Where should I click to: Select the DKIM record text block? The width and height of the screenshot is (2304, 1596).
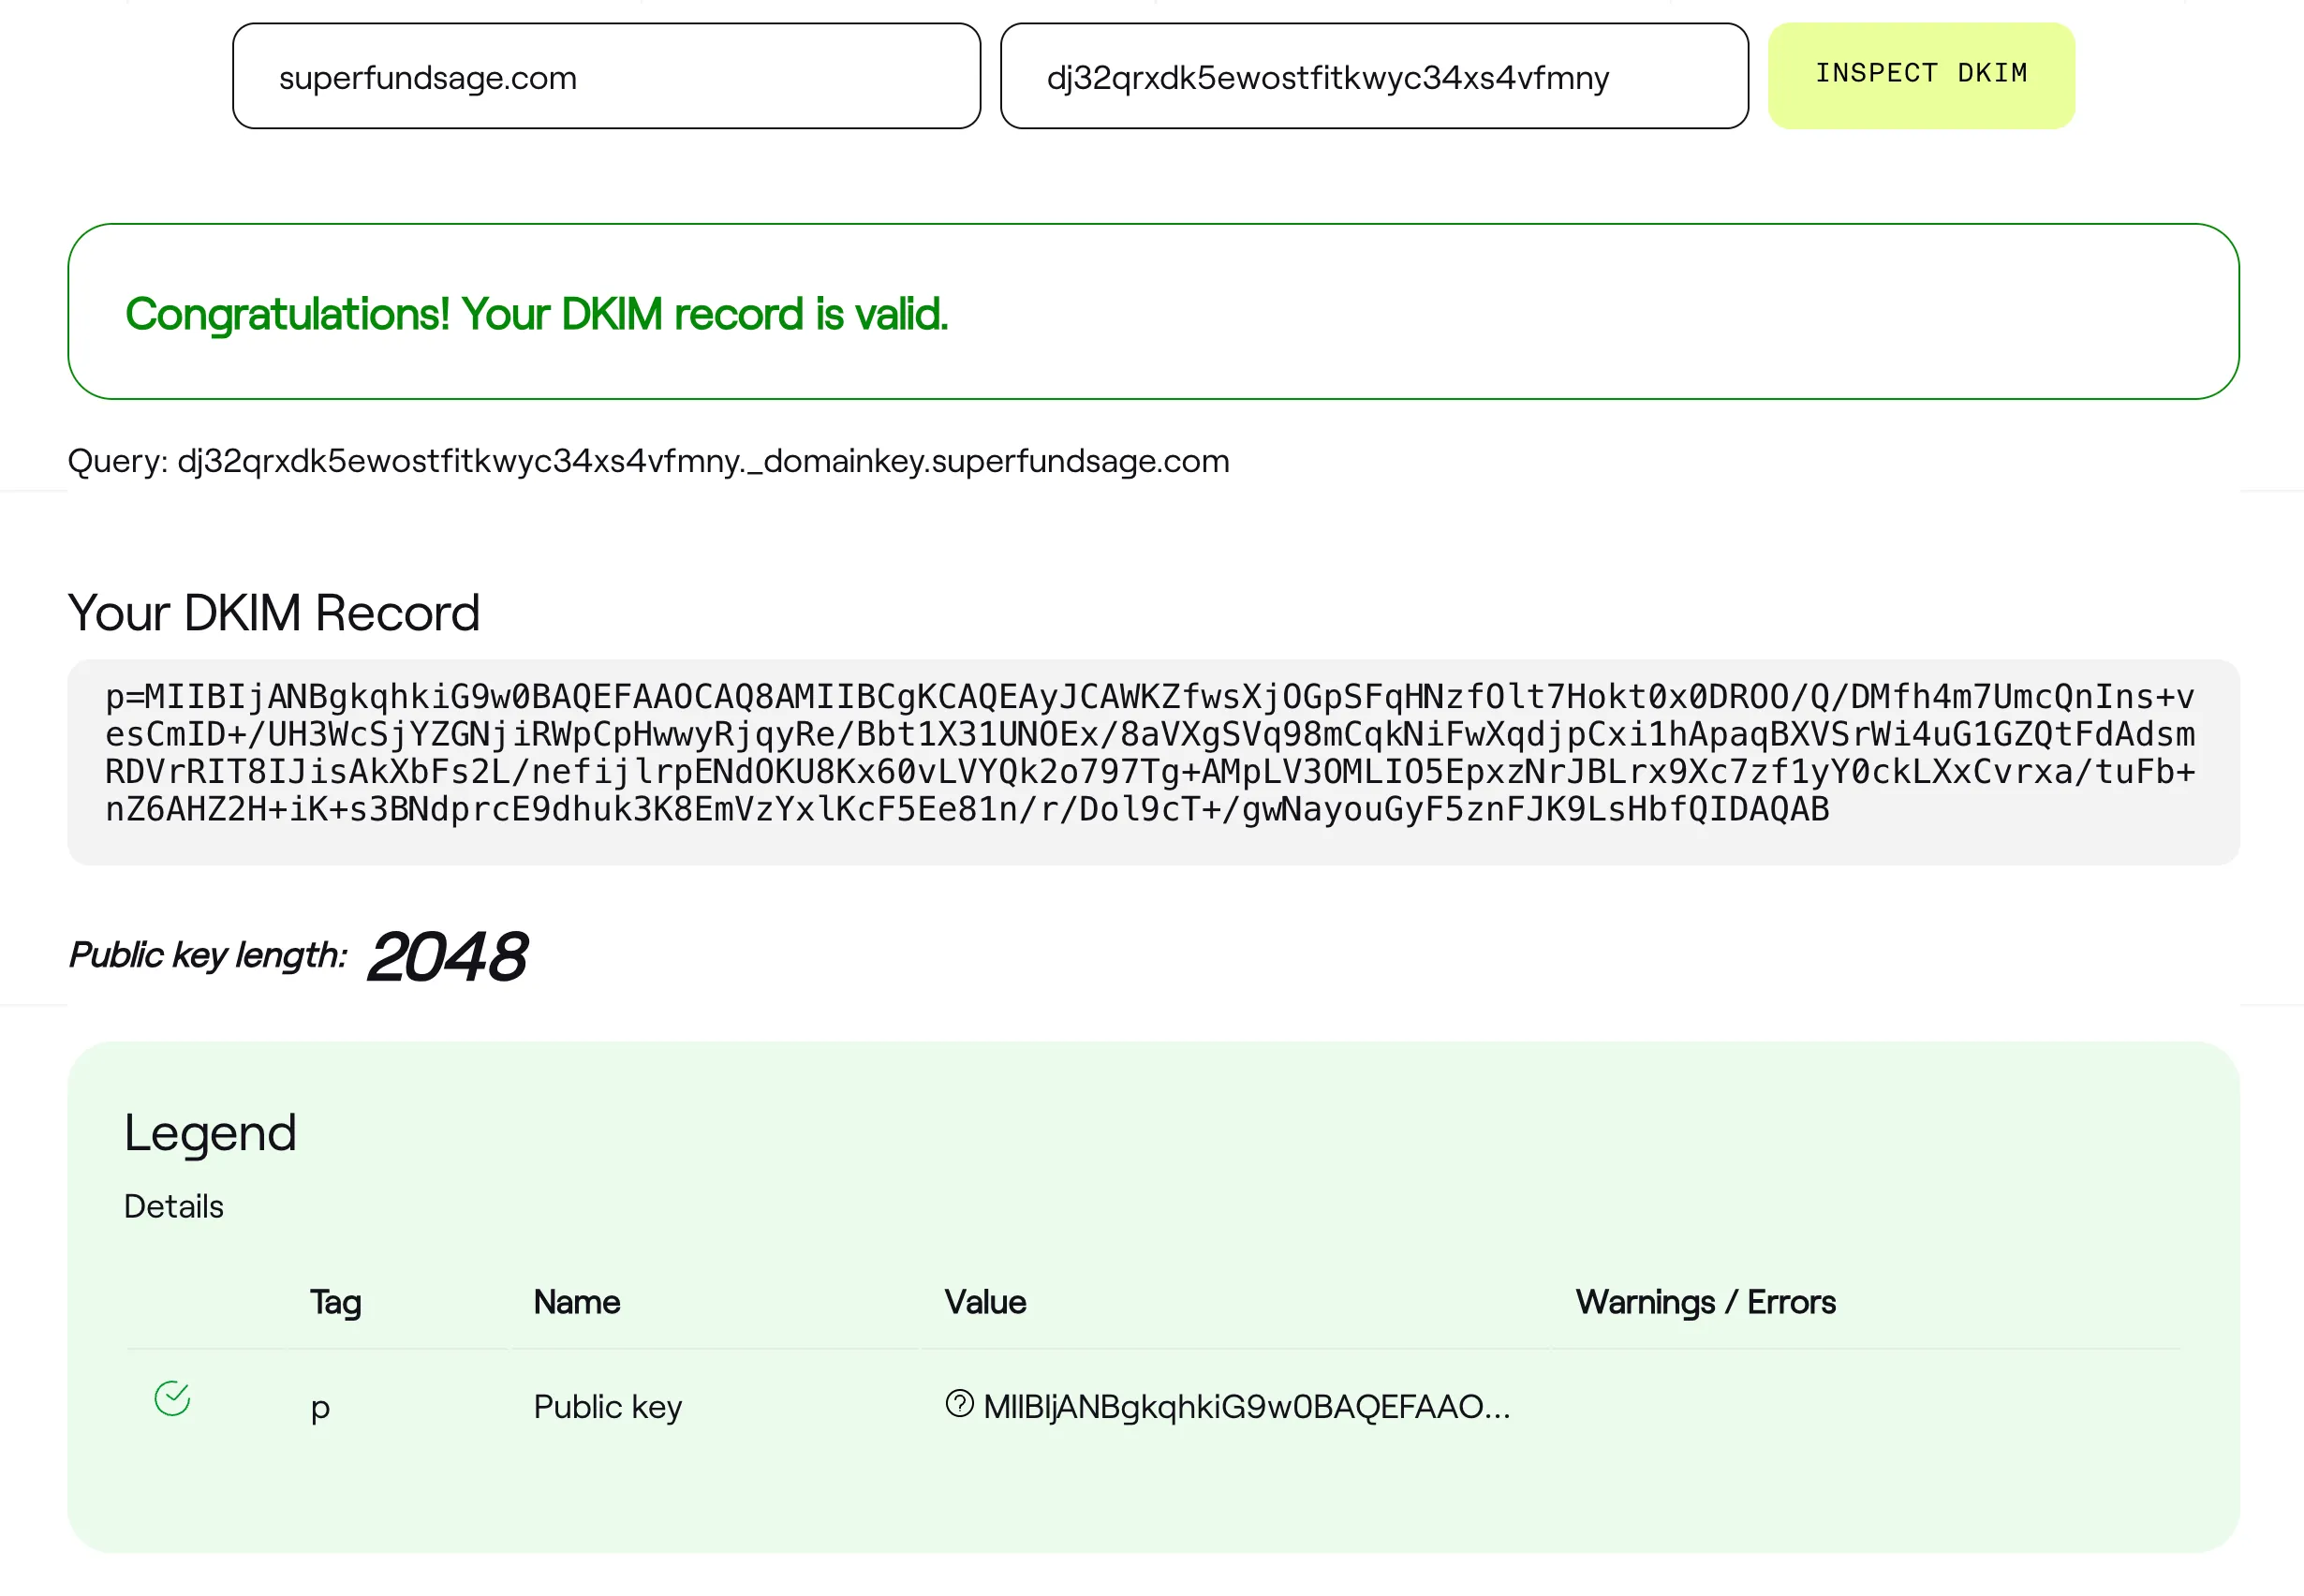[x=1150, y=753]
